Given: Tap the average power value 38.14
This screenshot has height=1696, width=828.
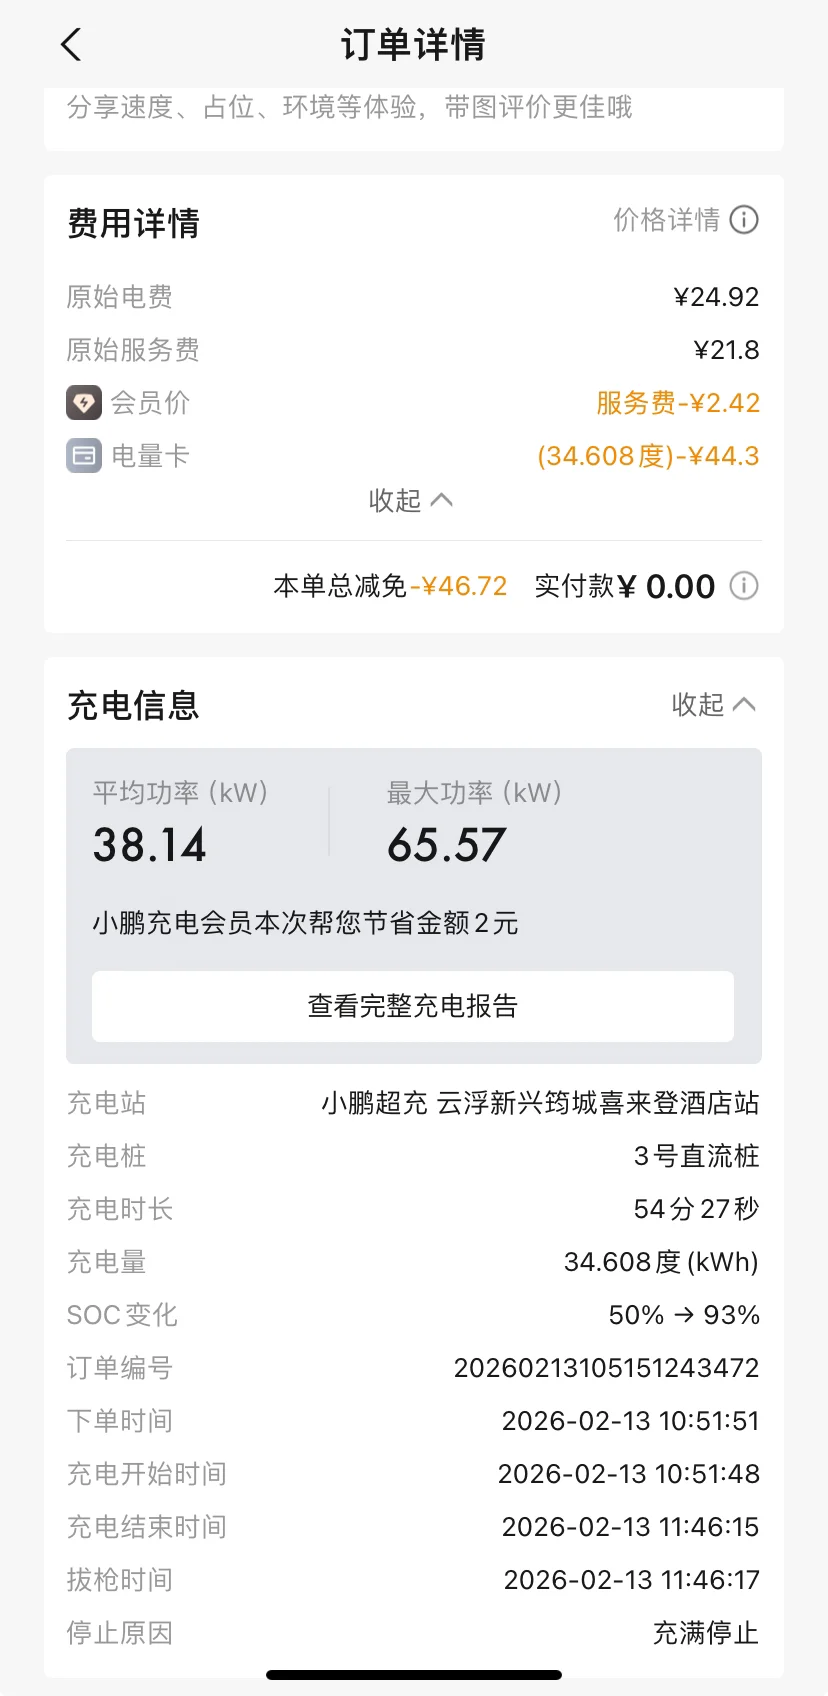Looking at the screenshot, I should click(x=150, y=845).
